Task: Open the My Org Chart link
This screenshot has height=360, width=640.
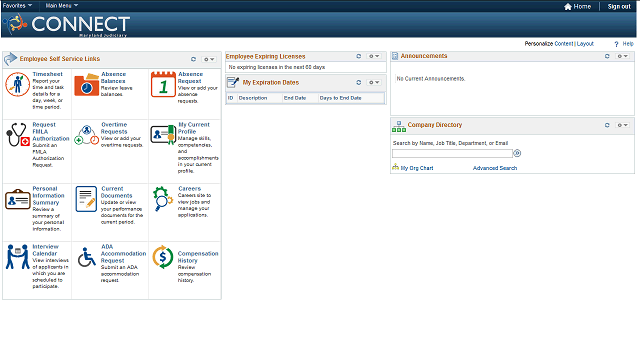Action: click(x=417, y=168)
